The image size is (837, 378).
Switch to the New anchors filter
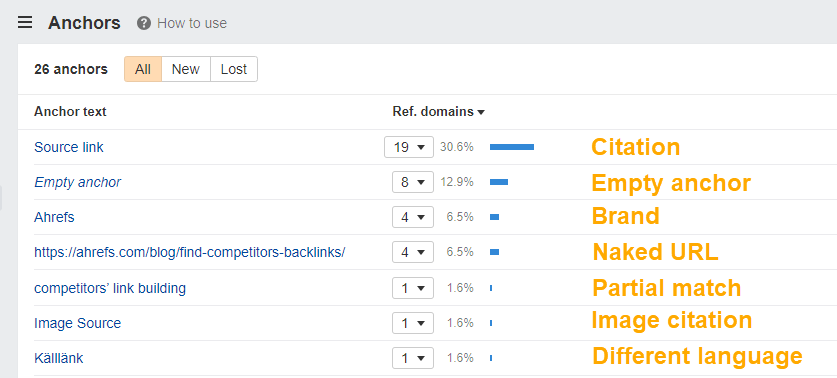pos(186,69)
